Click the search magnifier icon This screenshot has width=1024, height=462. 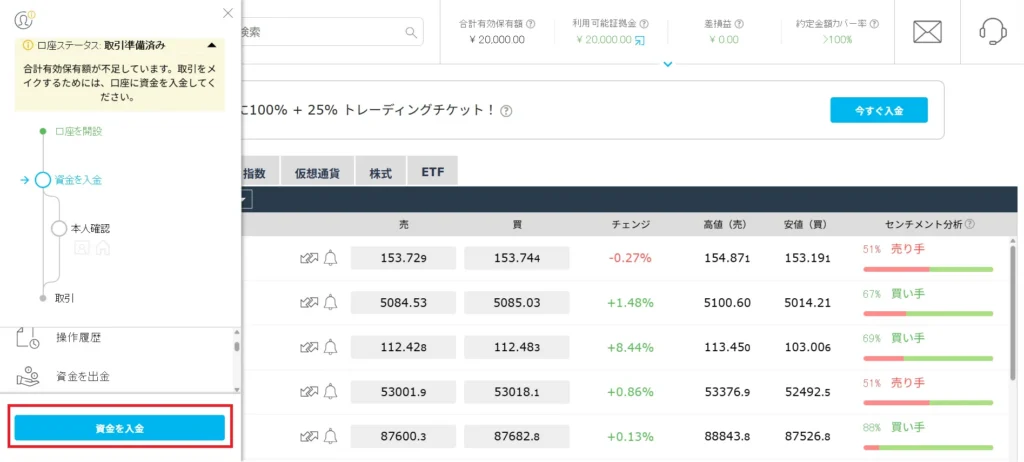pos(411,32)
